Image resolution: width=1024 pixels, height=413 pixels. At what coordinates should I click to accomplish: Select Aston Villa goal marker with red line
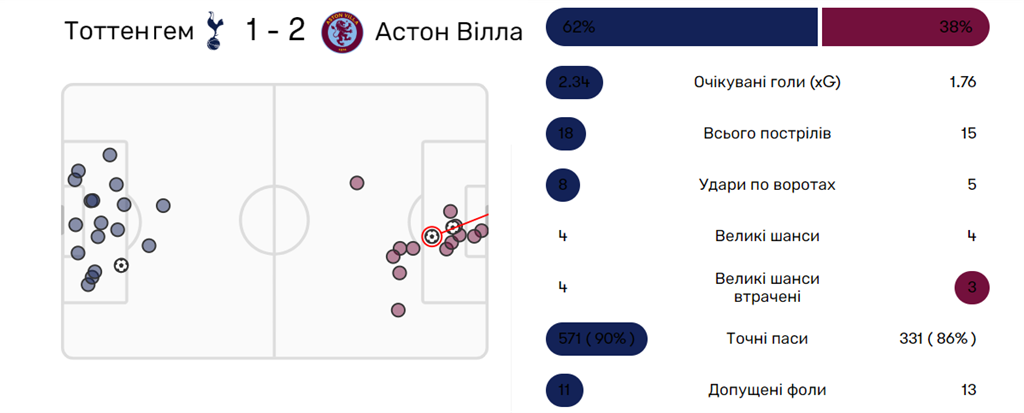452,227
